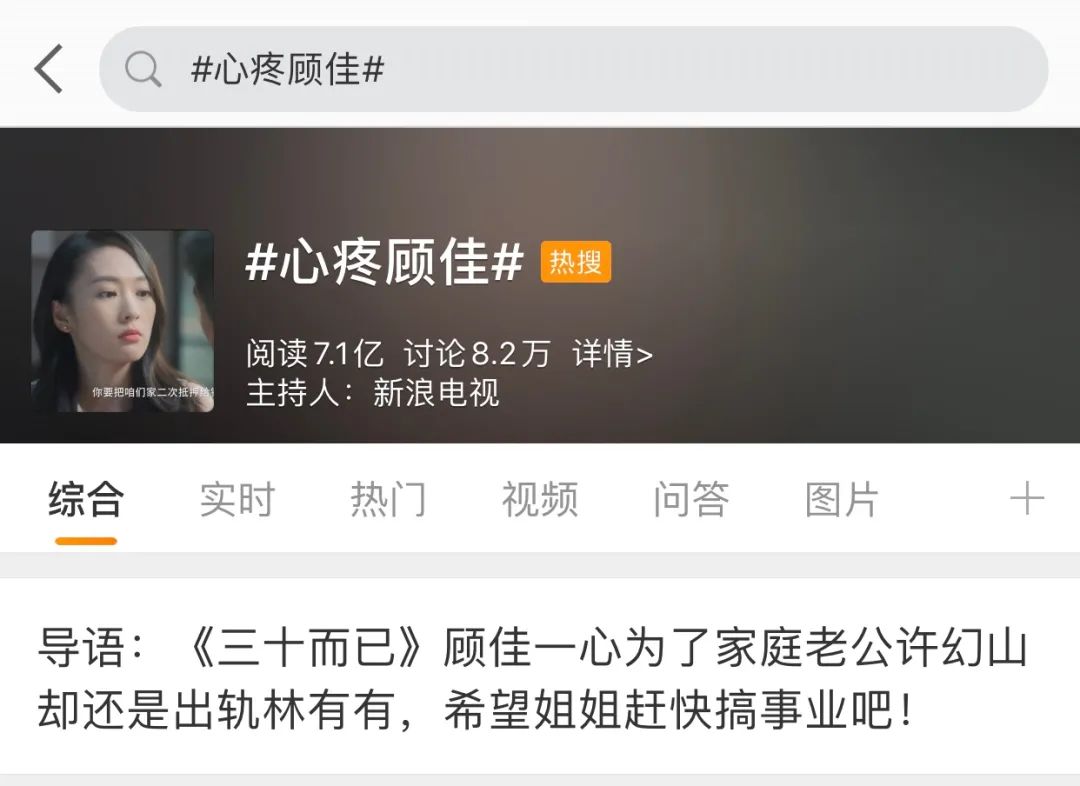Show the 图片 tab
Viewport: 1080px width, 786px height.
pos(842,499)
